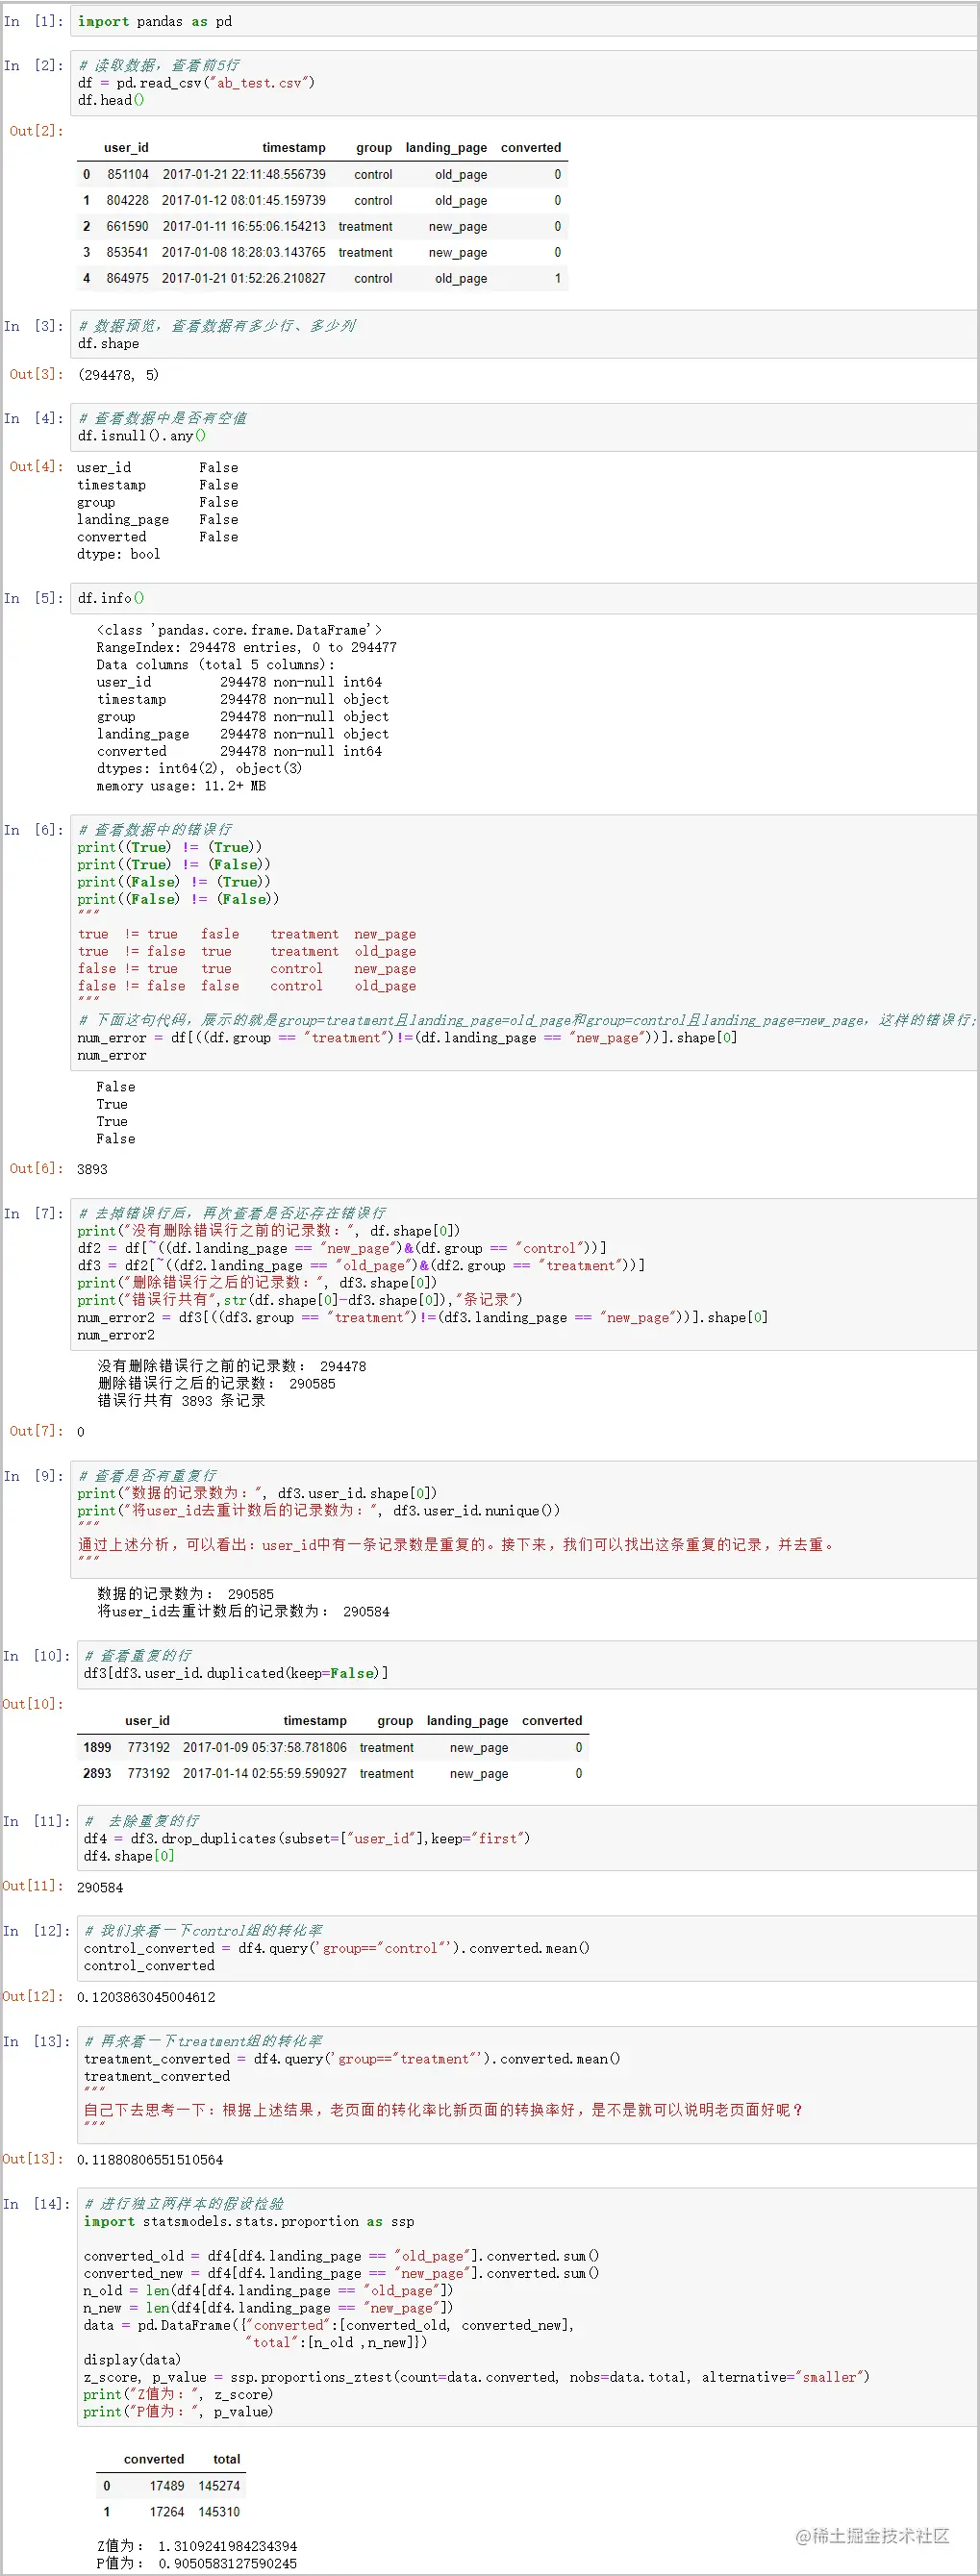Click the nunique output line showing 290584
The height and width of the screenshot is (2576, 980).
pyautogui.click(x=243, y=1611)
